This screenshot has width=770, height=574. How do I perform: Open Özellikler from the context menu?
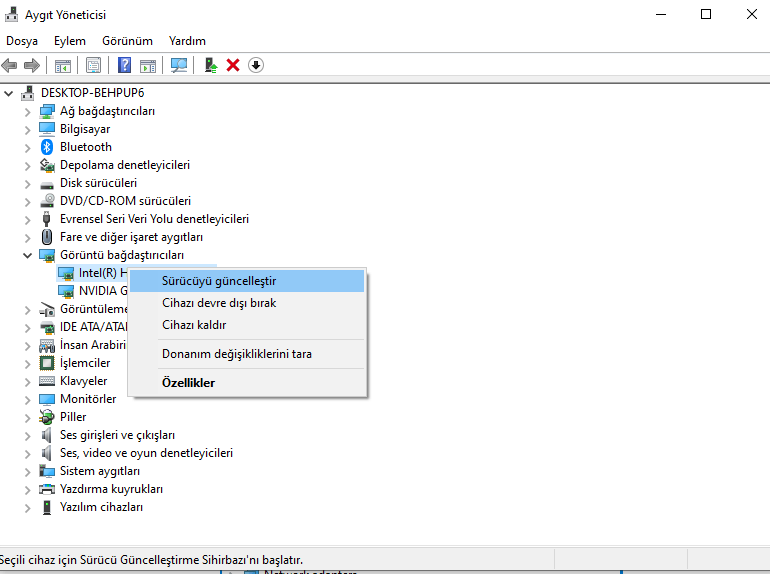[188, 383]
